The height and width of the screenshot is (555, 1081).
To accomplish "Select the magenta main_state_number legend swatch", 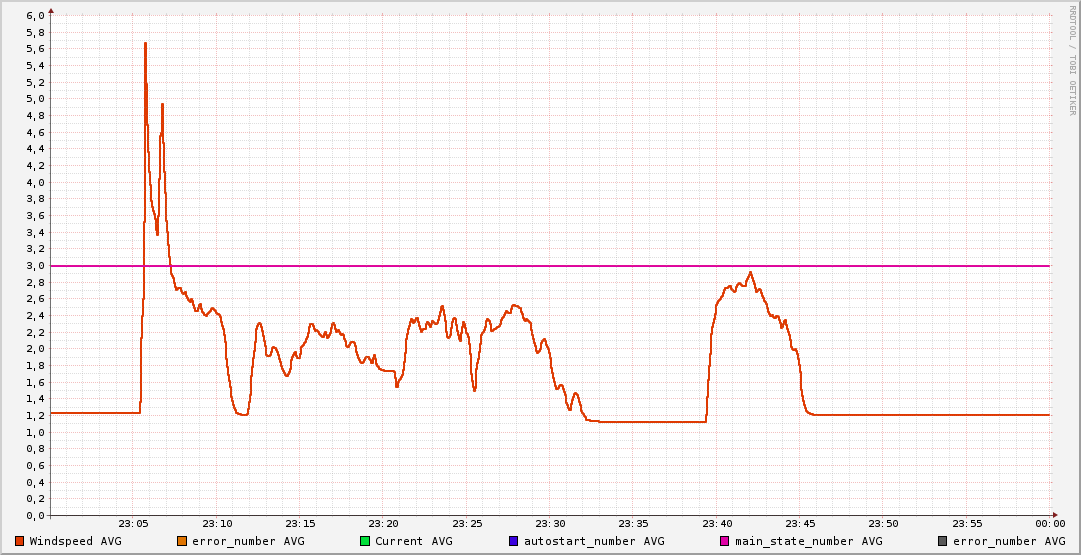I will tap(725, 541).
